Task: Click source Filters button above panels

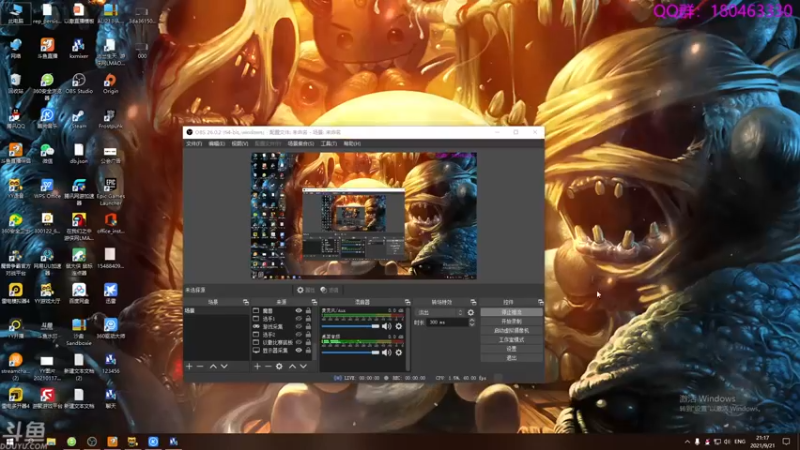Action: 330,290
